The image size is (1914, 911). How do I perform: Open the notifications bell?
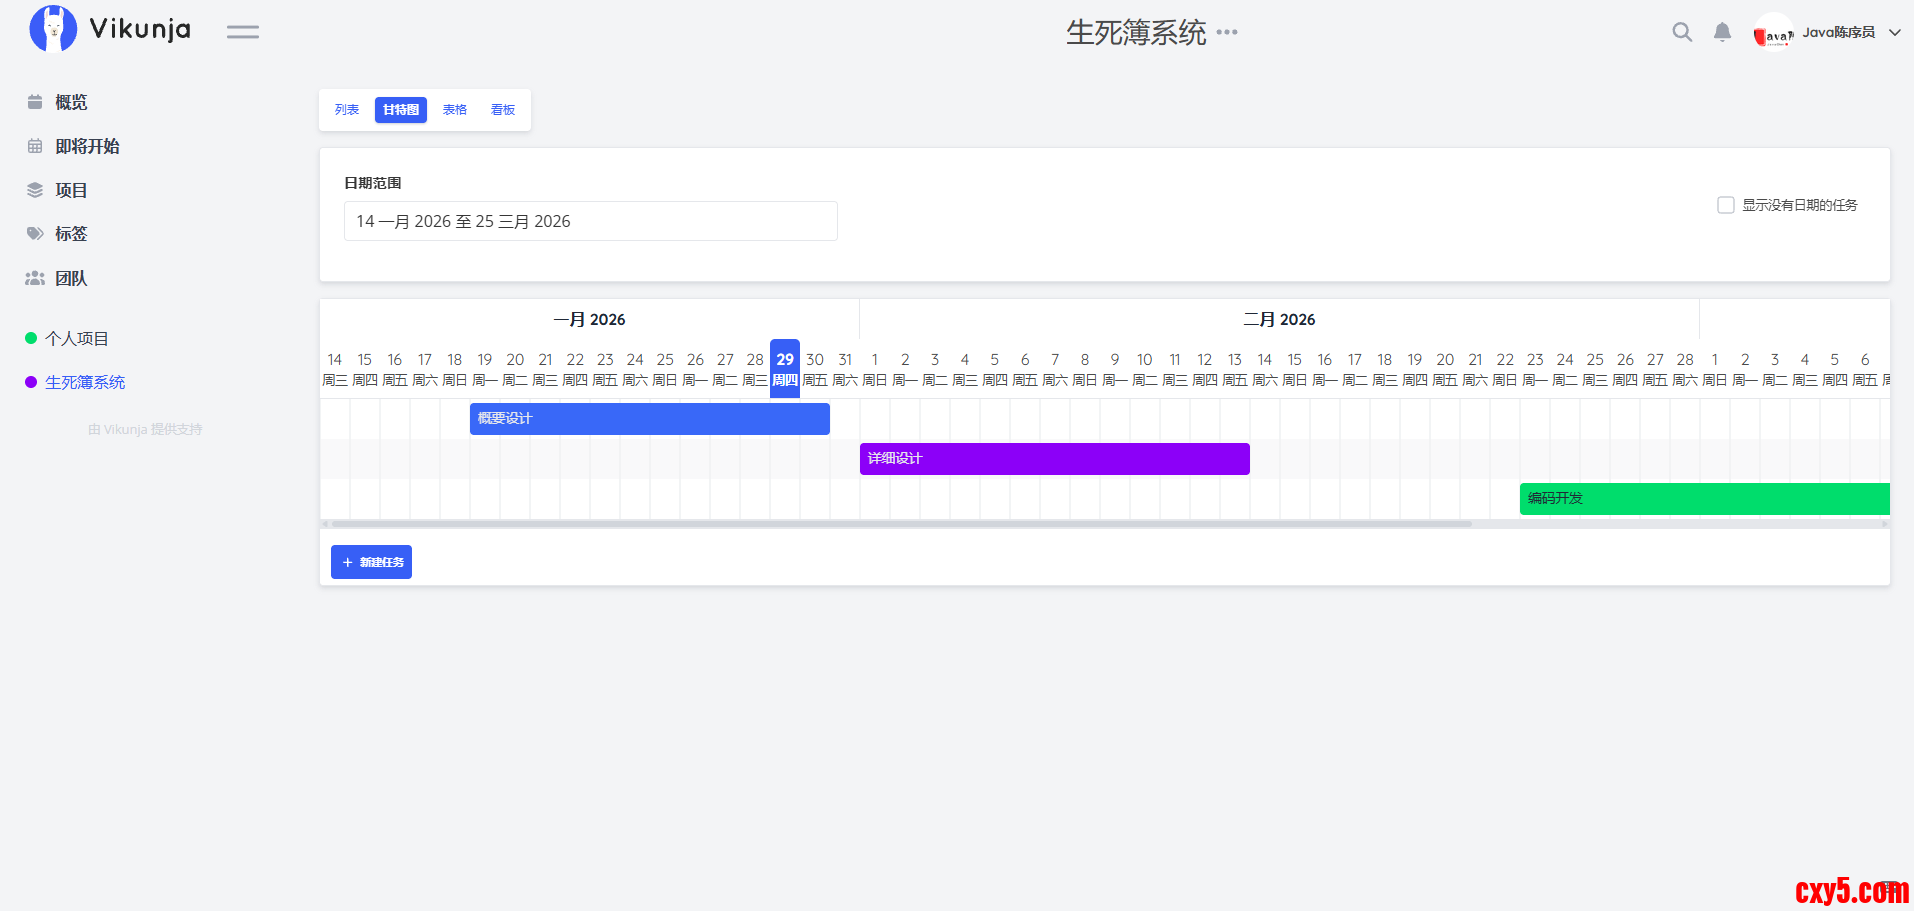point(1722,32)
